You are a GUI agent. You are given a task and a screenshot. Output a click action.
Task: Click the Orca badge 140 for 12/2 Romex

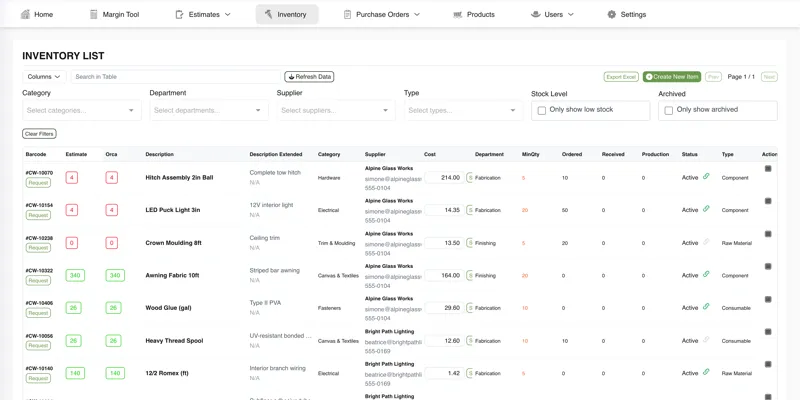coord(115,373)
